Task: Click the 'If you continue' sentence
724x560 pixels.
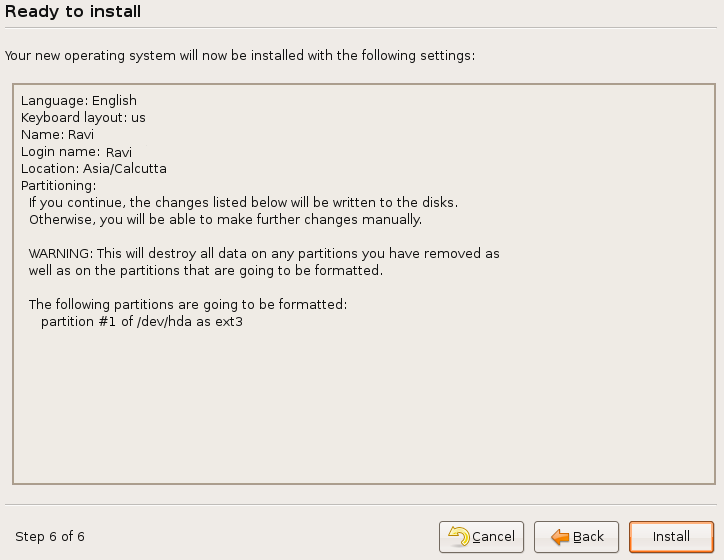Action: [243, 203]
